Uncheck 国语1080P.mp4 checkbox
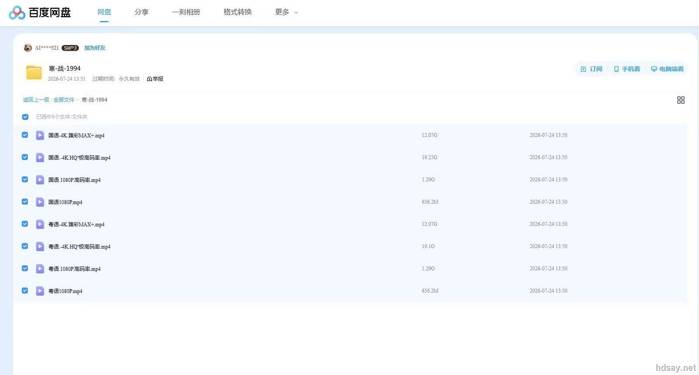 point(25,202)
